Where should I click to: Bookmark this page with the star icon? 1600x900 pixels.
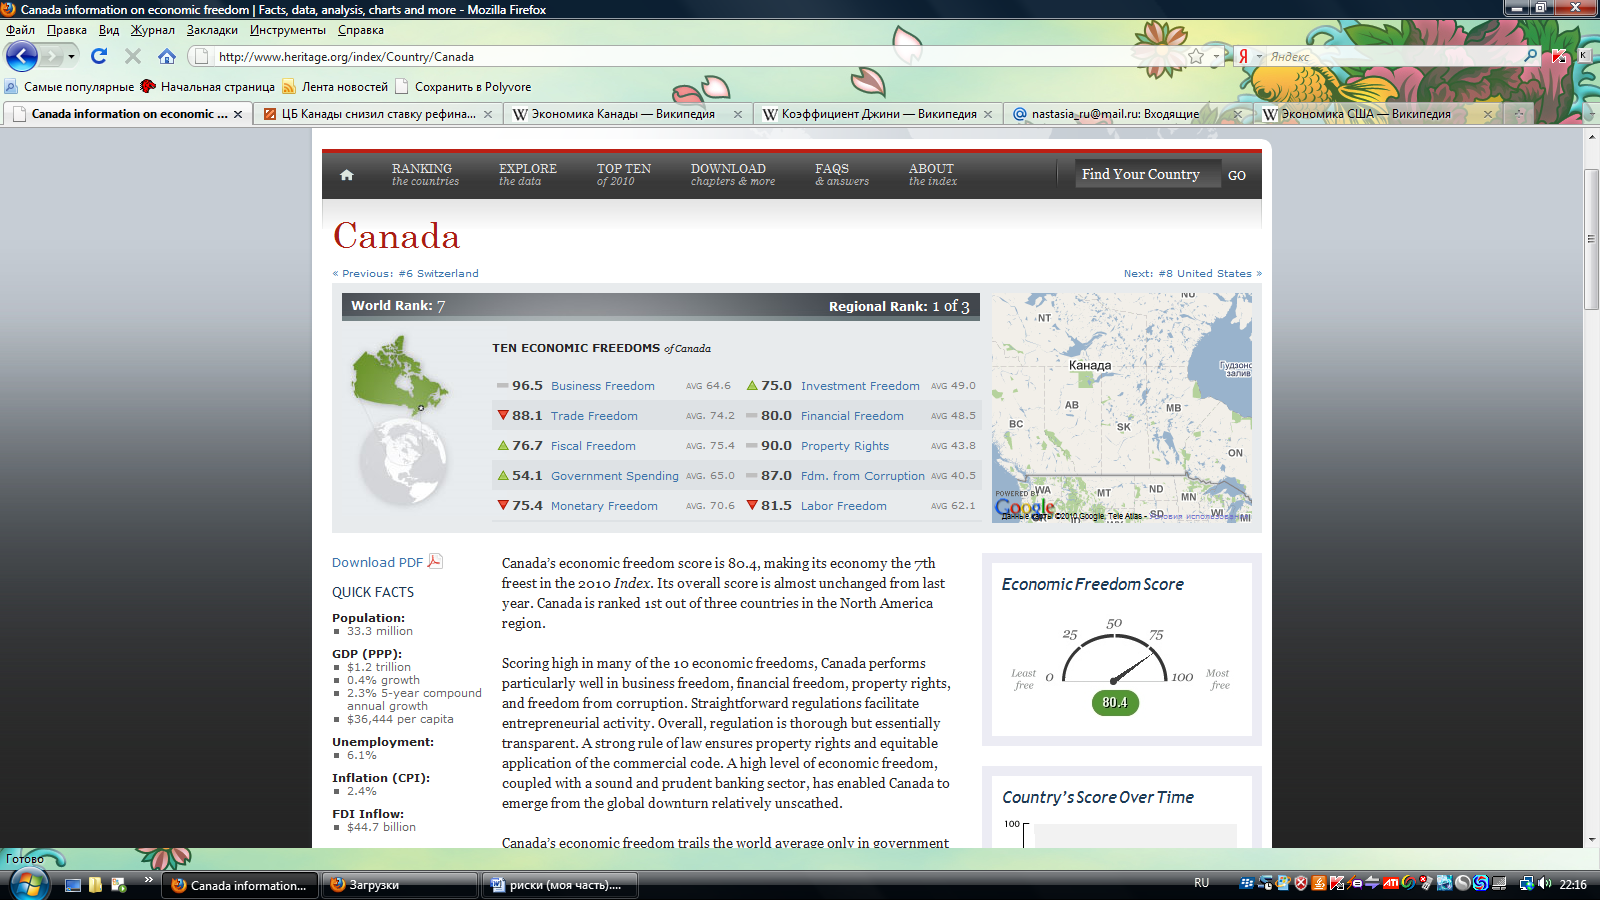(x=1196, y=56)
